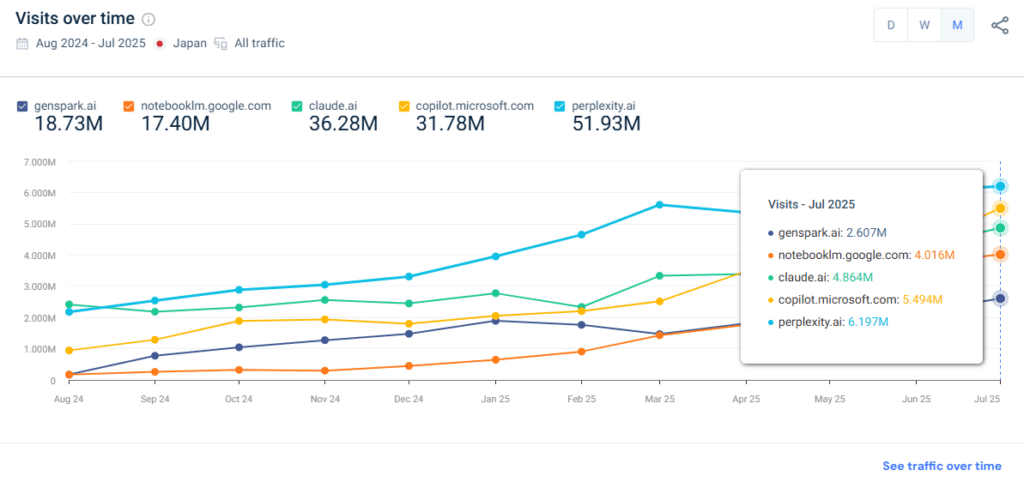1024x482 pixels.
Task: Click the All traffic label
Action: (x=259, y=44)
